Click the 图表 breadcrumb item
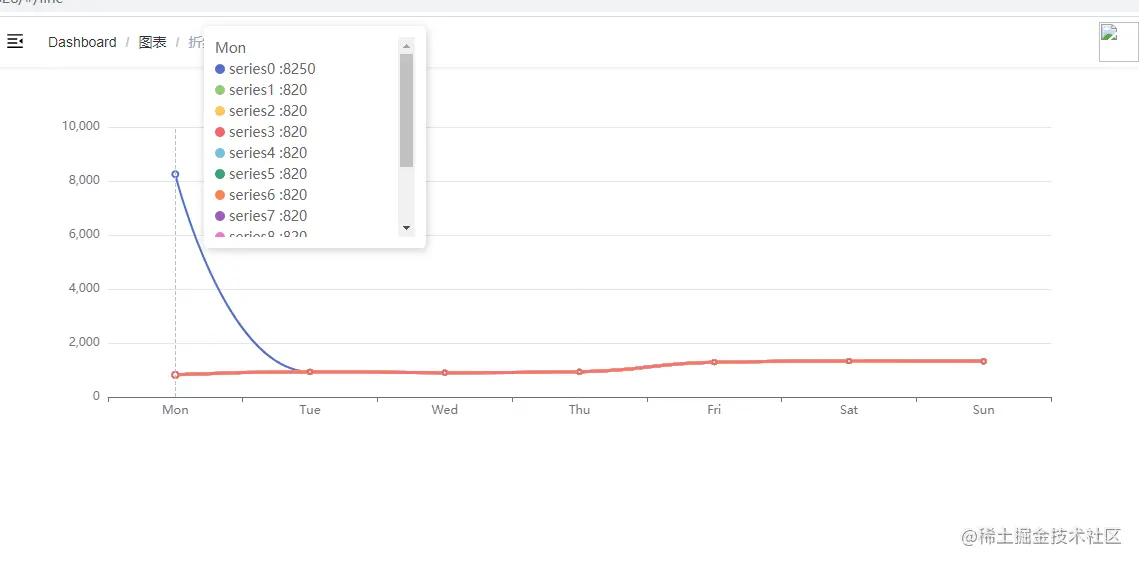This screenshot has width=1139, height=564. coord(152,42)
